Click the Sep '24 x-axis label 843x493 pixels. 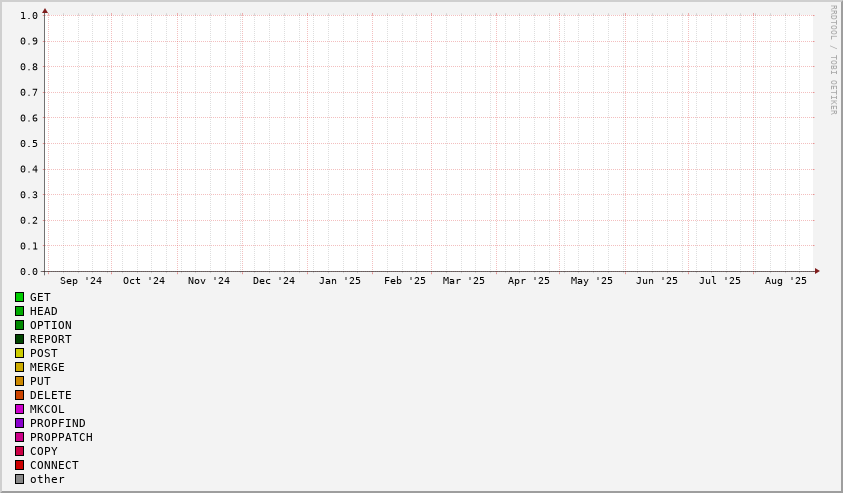81,281
